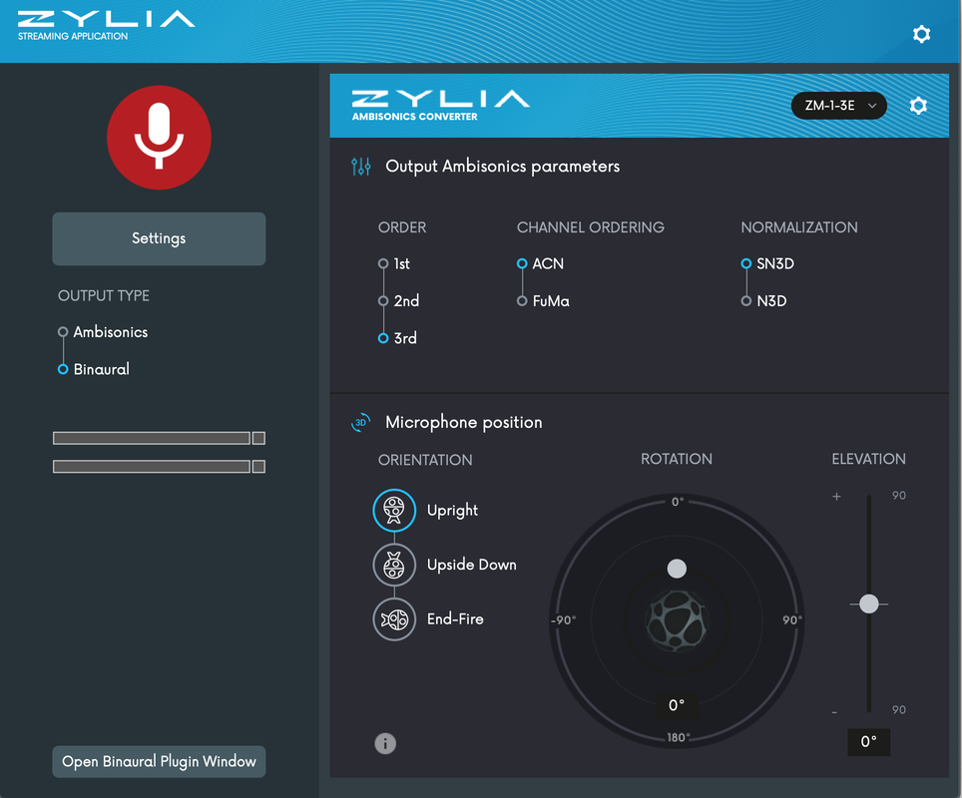
Task: Select 3rd order radio button
Action: pos(383,338)
